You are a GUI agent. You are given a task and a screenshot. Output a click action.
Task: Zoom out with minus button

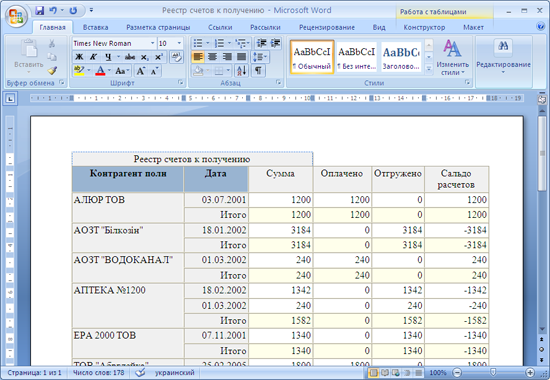click(x=457, y=372)
